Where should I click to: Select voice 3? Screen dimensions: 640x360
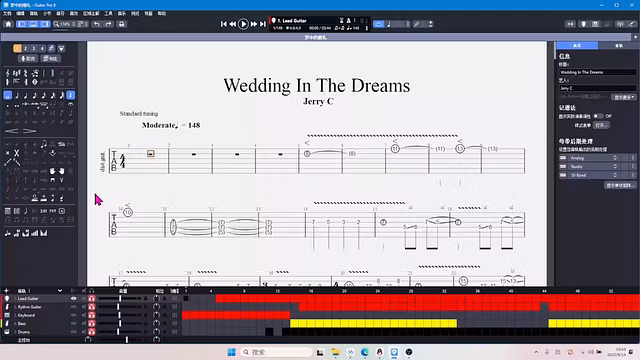pos(34,49)
